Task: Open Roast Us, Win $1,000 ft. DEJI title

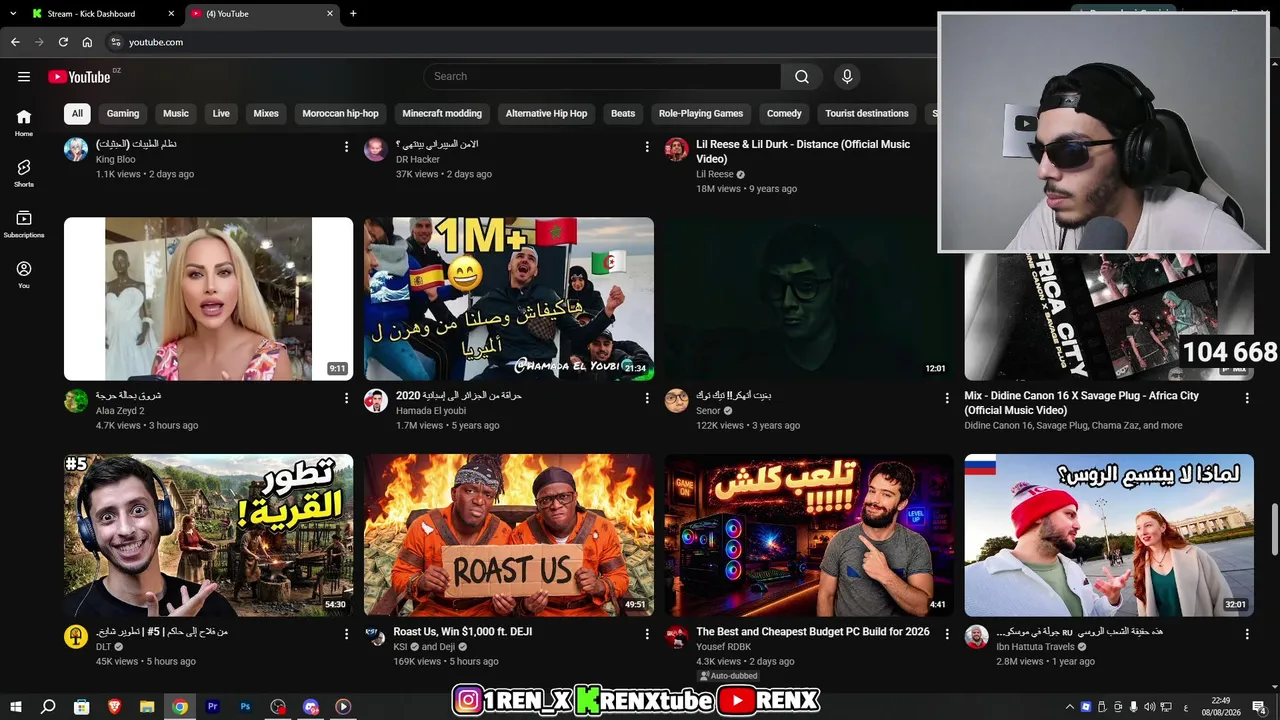Action: click(x=463, y=632)
